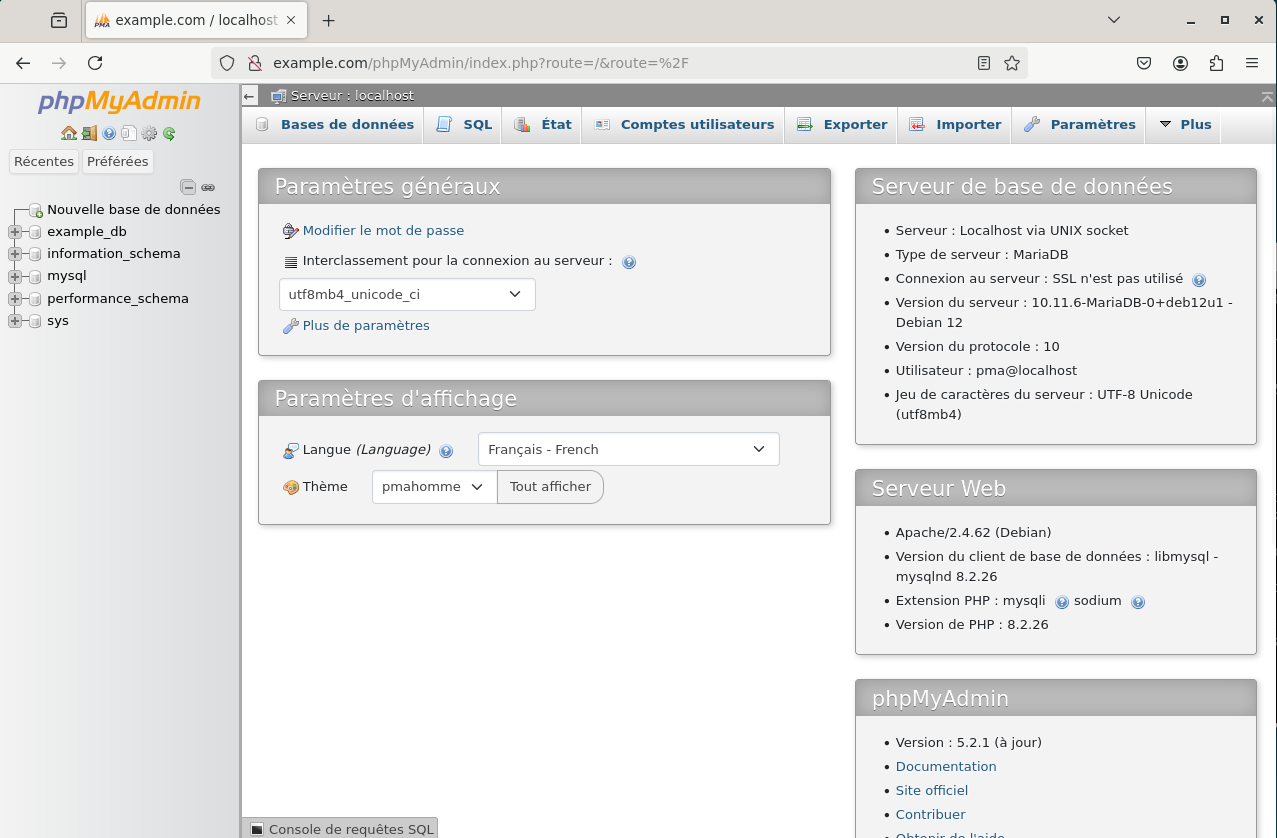Open navigation panel settings gear icon
The height and width of the screenshot is (838, 1277).
tap(149, 133)
